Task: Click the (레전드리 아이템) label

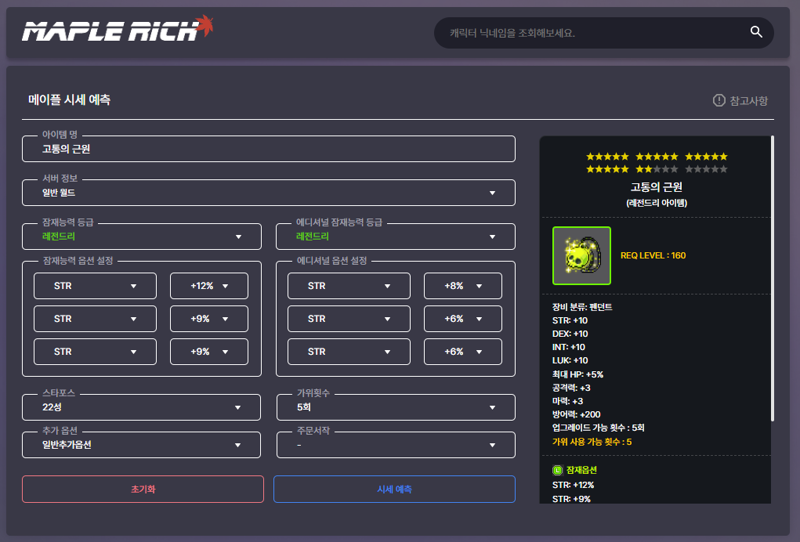Action: click(x=657, y=203)
